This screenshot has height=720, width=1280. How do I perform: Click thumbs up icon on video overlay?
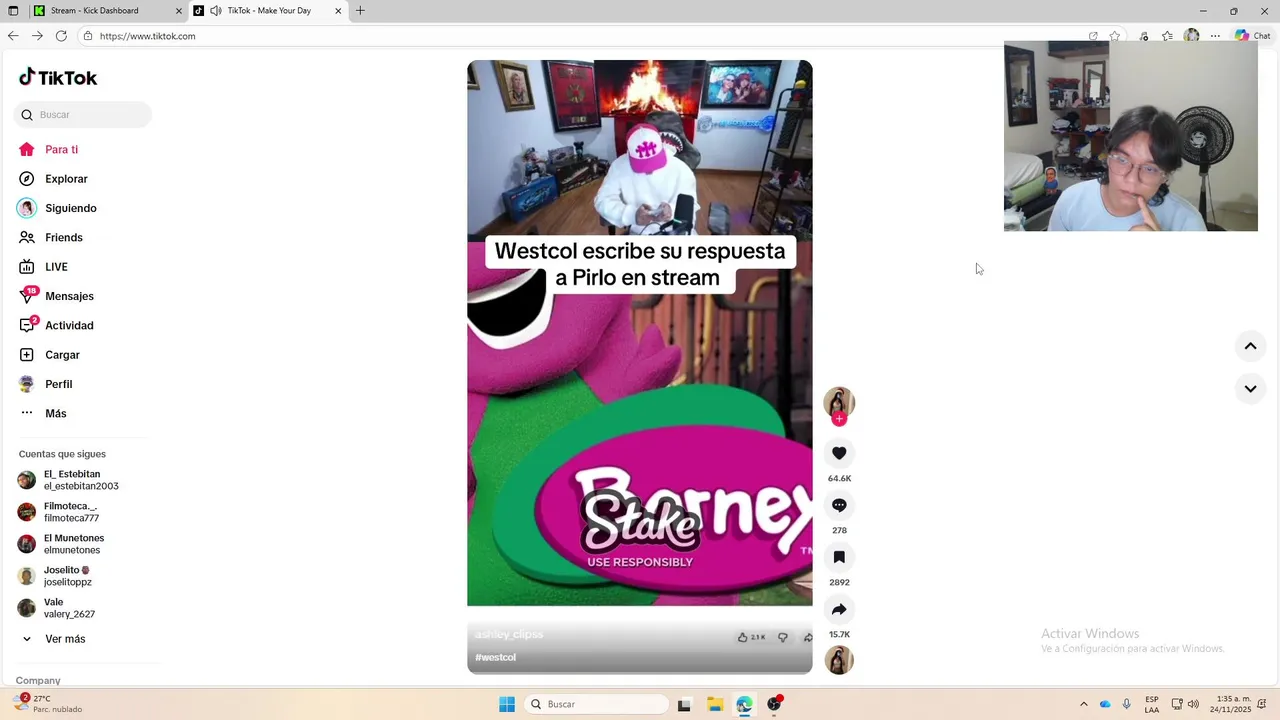[x=743, y=637]
